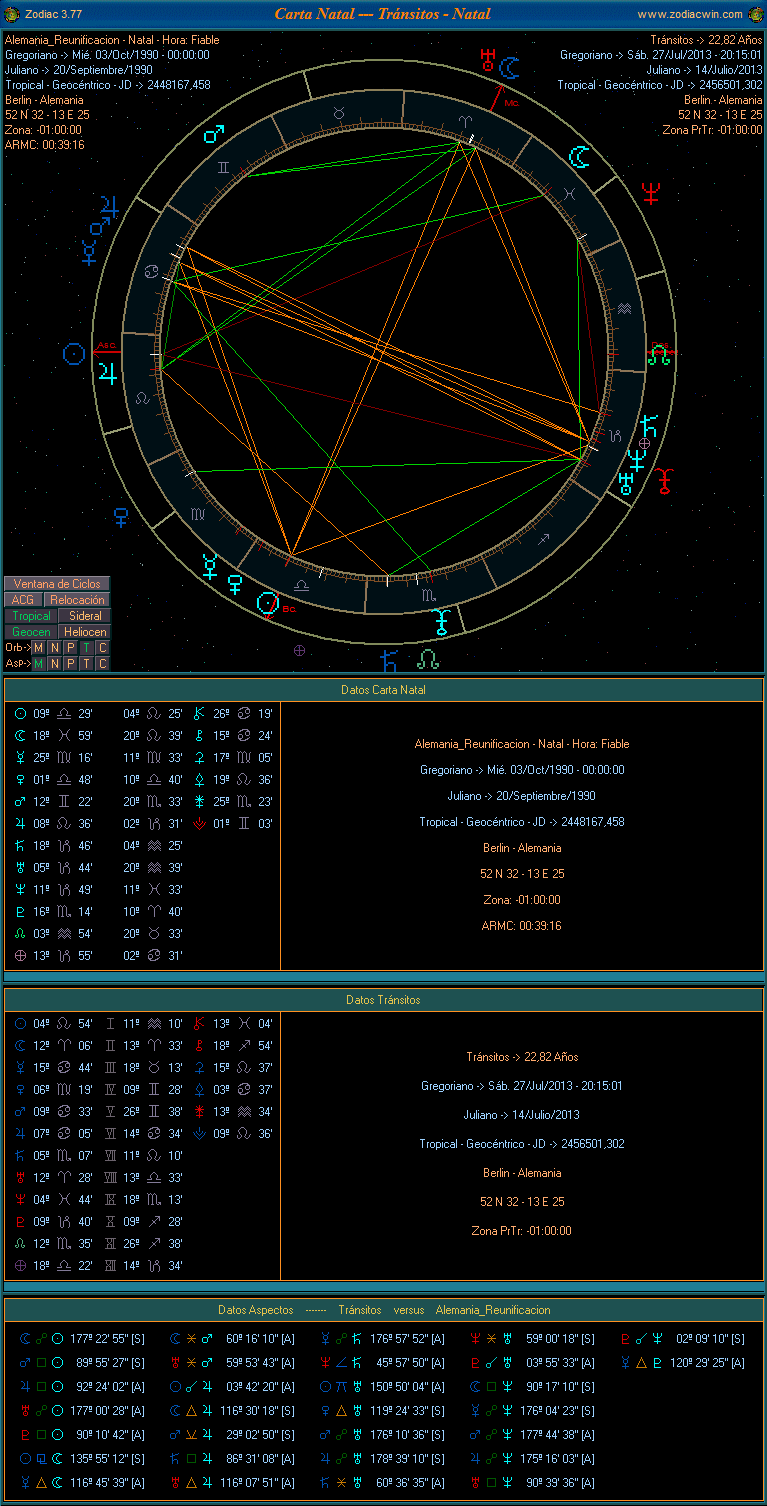Select the red Neptune trident glyph

[650, 191]
